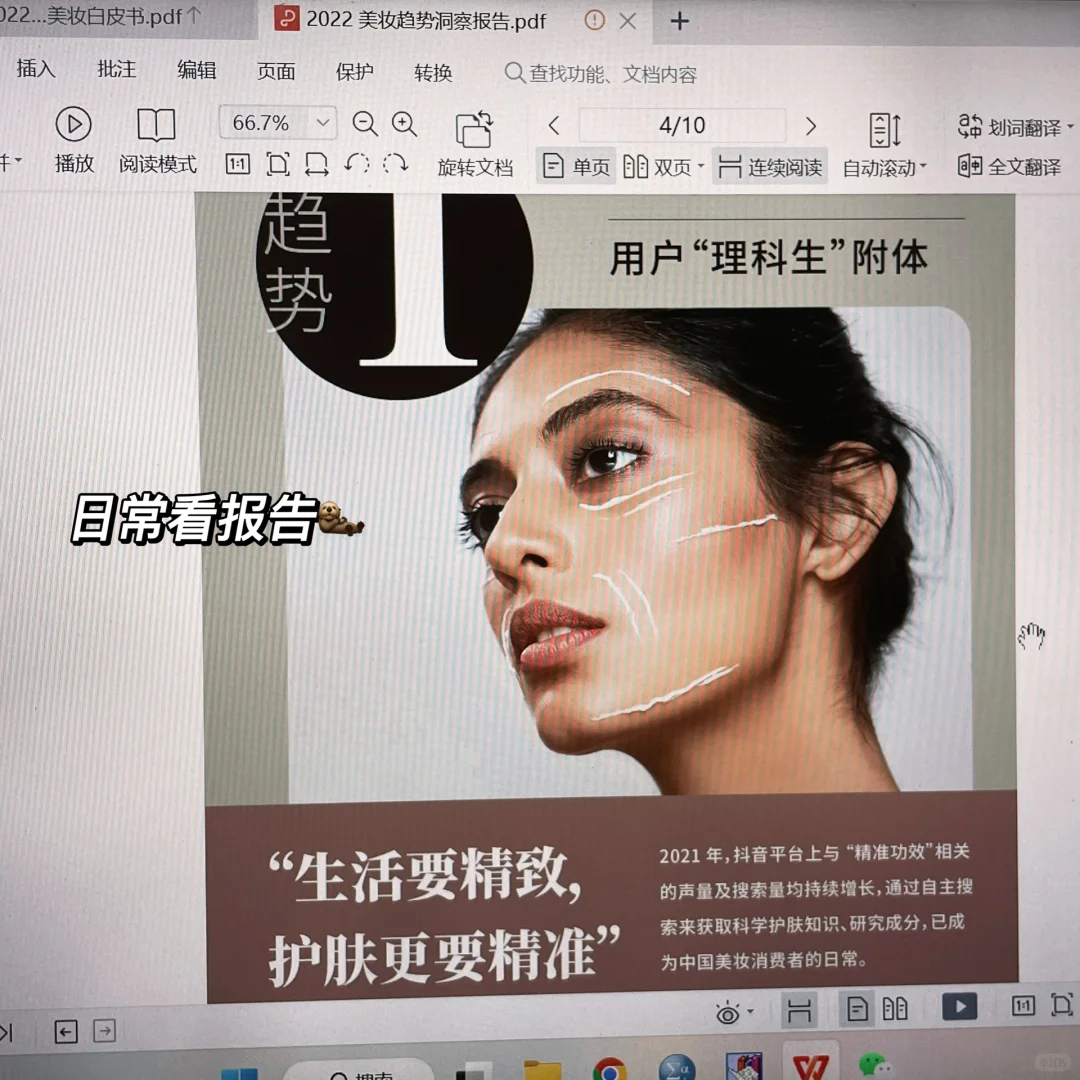This screenshot has height=1080, width=1080.
Task: Go to the next page arrow
Action: coord(811,126)
